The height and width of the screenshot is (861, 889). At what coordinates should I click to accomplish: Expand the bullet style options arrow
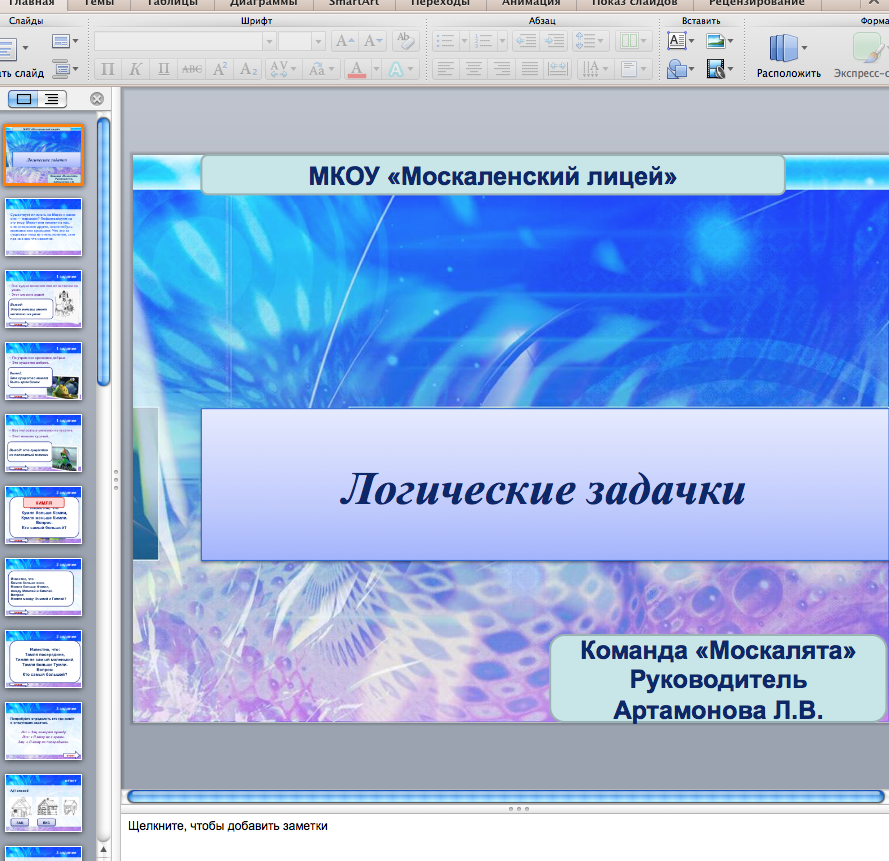pyautogui.click(x=464, y=41)
